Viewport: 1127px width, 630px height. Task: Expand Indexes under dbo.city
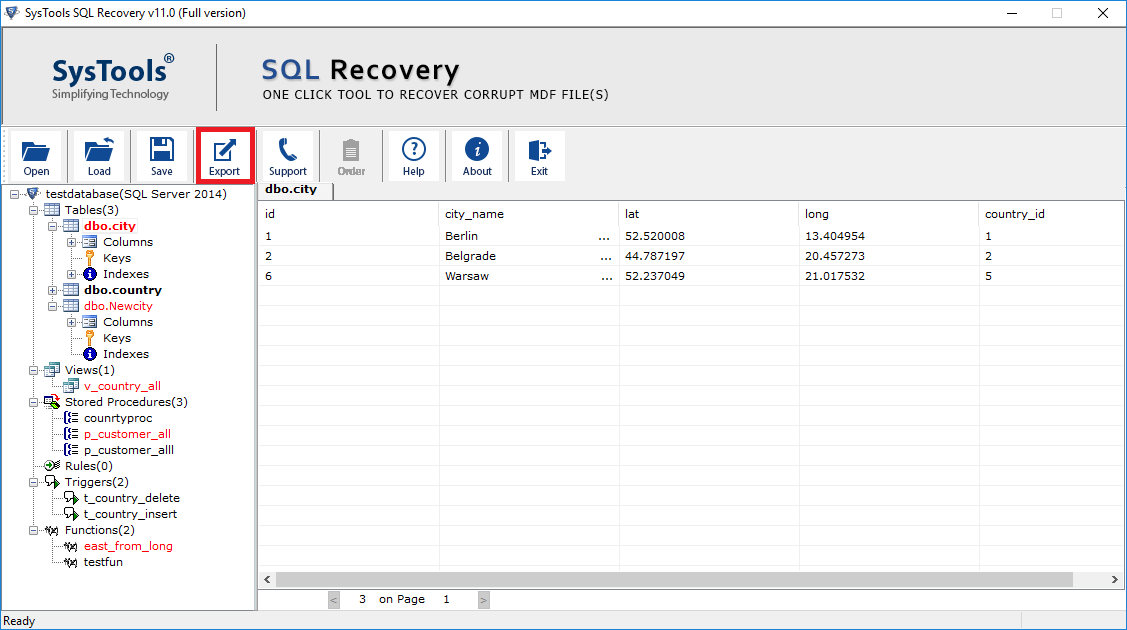pyautogui.click(x=71, y=274)
